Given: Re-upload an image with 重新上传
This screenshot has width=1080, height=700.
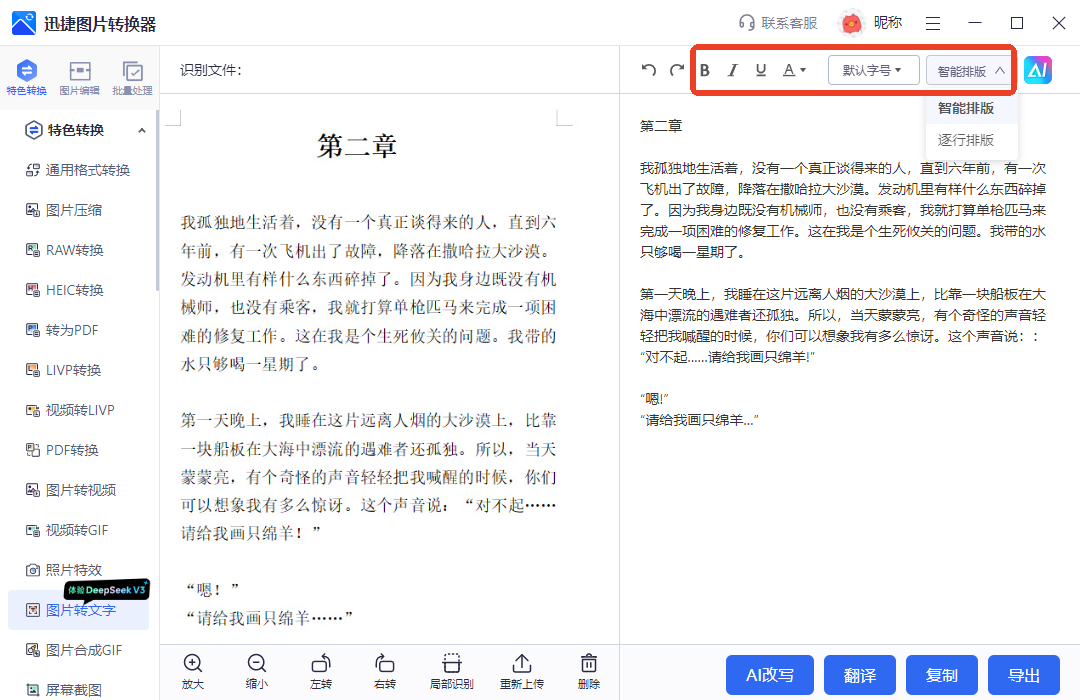Looking at the screenshot, I should [x=521, y=672].
